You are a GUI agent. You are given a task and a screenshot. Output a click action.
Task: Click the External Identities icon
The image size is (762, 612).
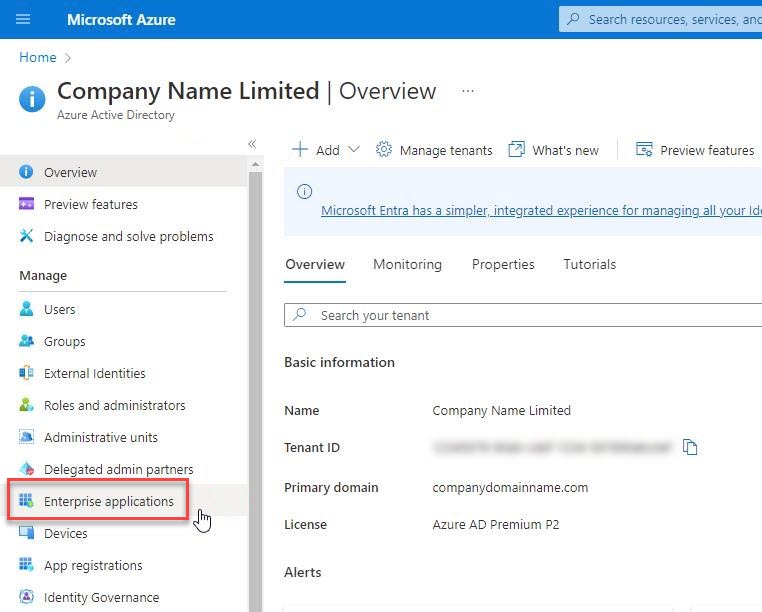pyautogui.click(x=26, y=373)
